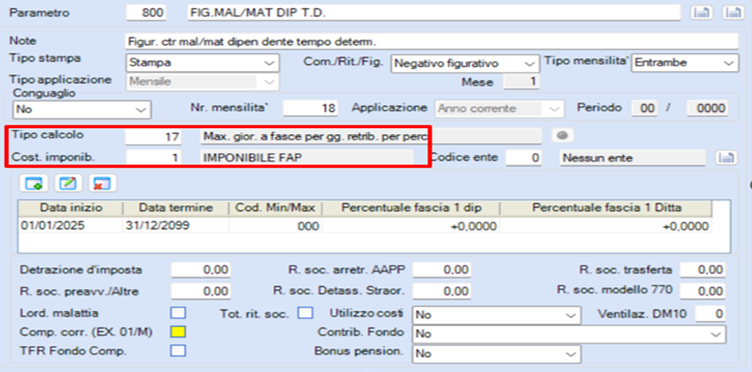Click Ventilaz. DM10 field
The image size is (752, 372).
click(710, 314)
